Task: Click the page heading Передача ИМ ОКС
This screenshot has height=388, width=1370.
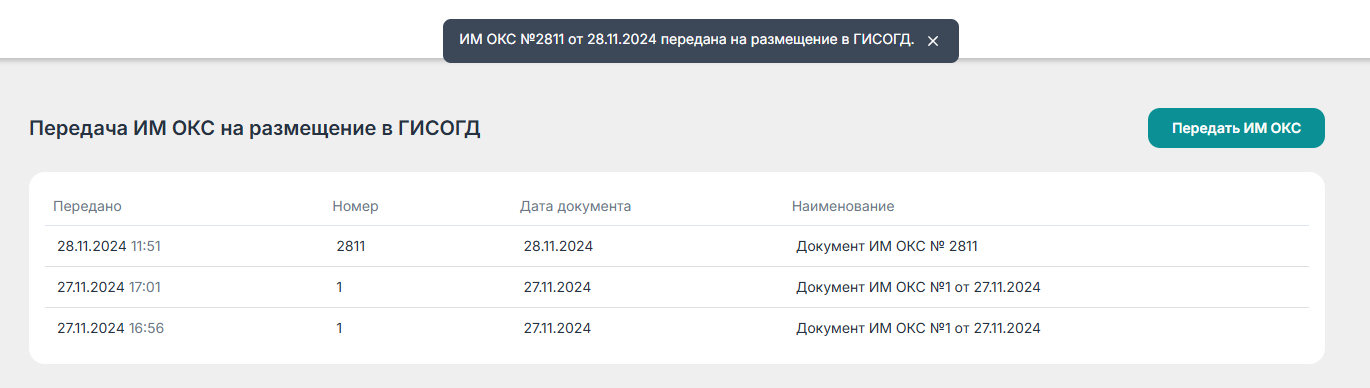Action: (255, 129)
